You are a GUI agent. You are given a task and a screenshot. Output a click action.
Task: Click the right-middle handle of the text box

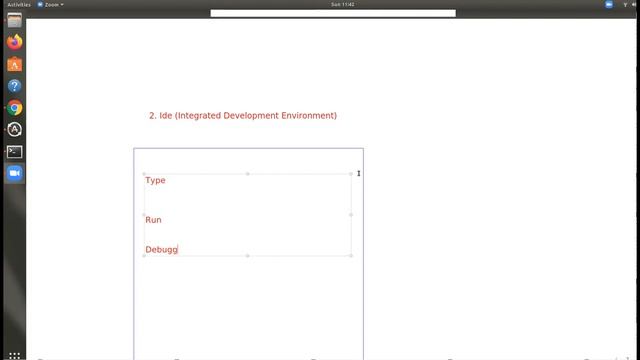coord(351,215)
